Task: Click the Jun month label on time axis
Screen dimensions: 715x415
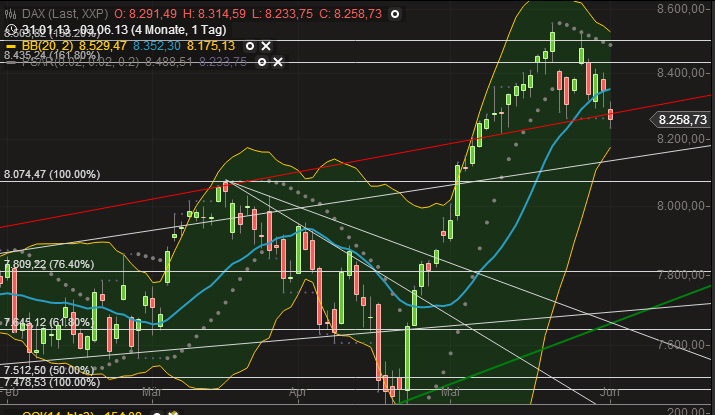Action: (610, 392)
